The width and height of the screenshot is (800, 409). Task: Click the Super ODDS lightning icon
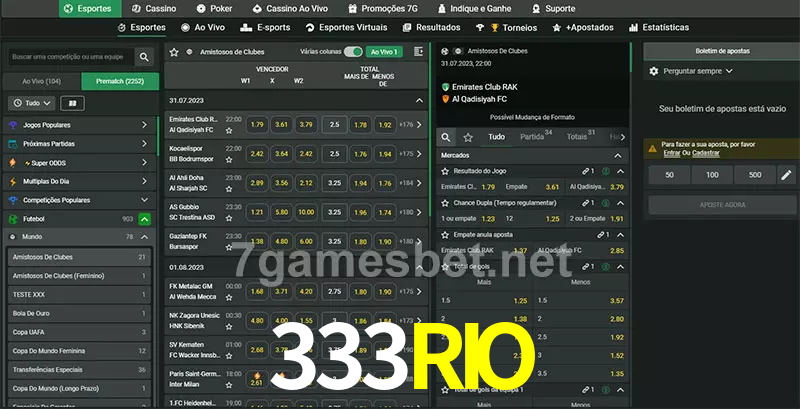point(13,163)
